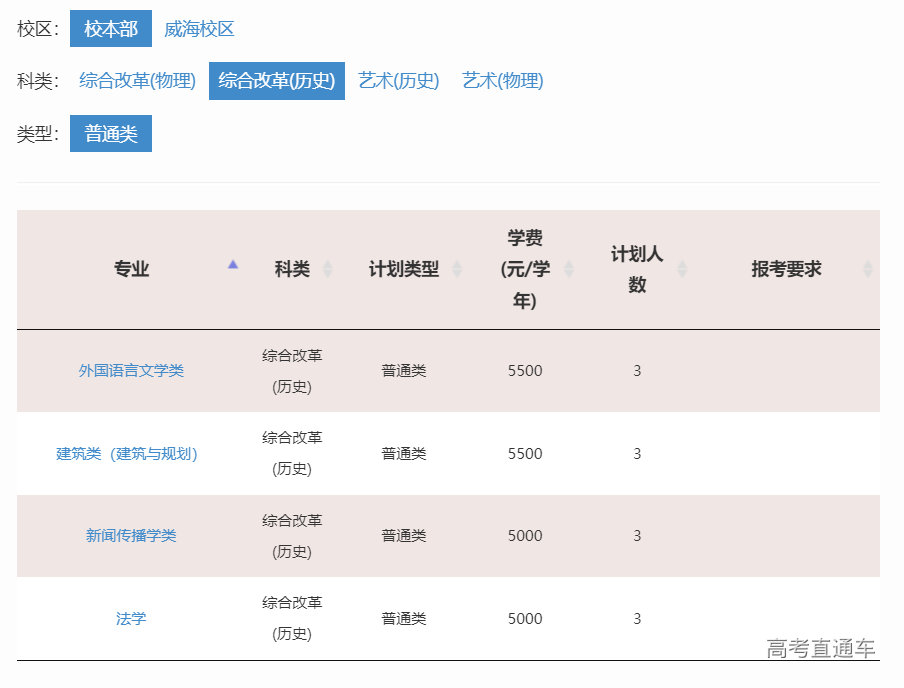Click sort arrows beside 计划人数 header

point(682,269)
